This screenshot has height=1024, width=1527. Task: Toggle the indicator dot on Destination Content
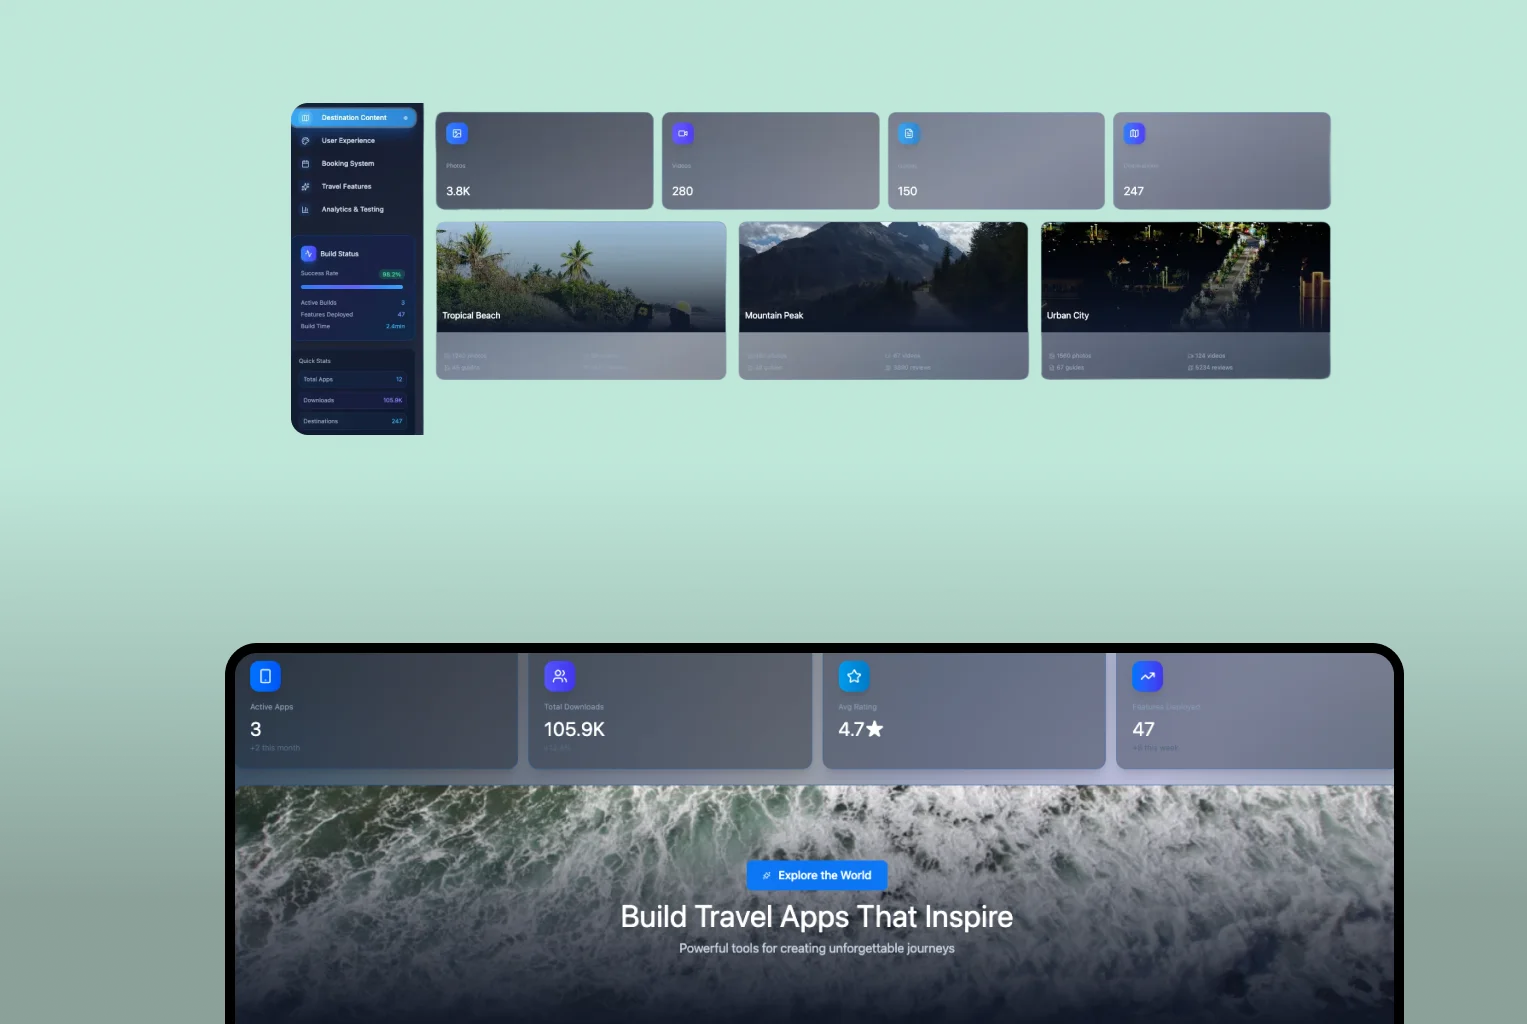pos(407,117)
